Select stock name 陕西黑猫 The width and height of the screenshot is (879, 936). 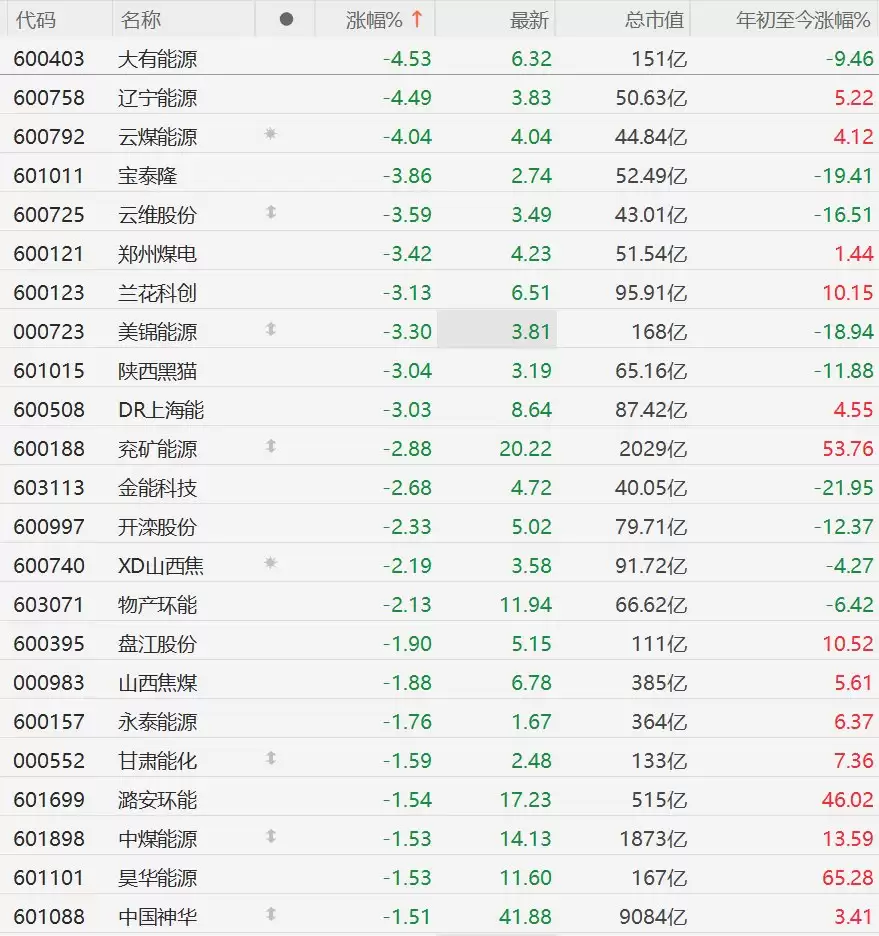pos(158,371)
